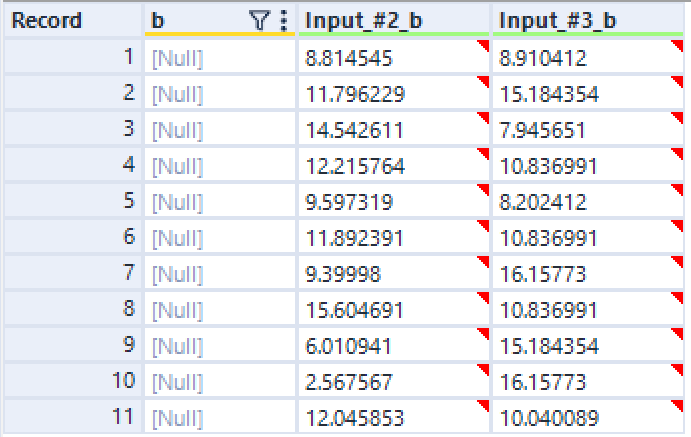Viewport: 691px width, 437px height.
Task: Click red corner indicator on 9.597319 cell
Action: [484, 189]
